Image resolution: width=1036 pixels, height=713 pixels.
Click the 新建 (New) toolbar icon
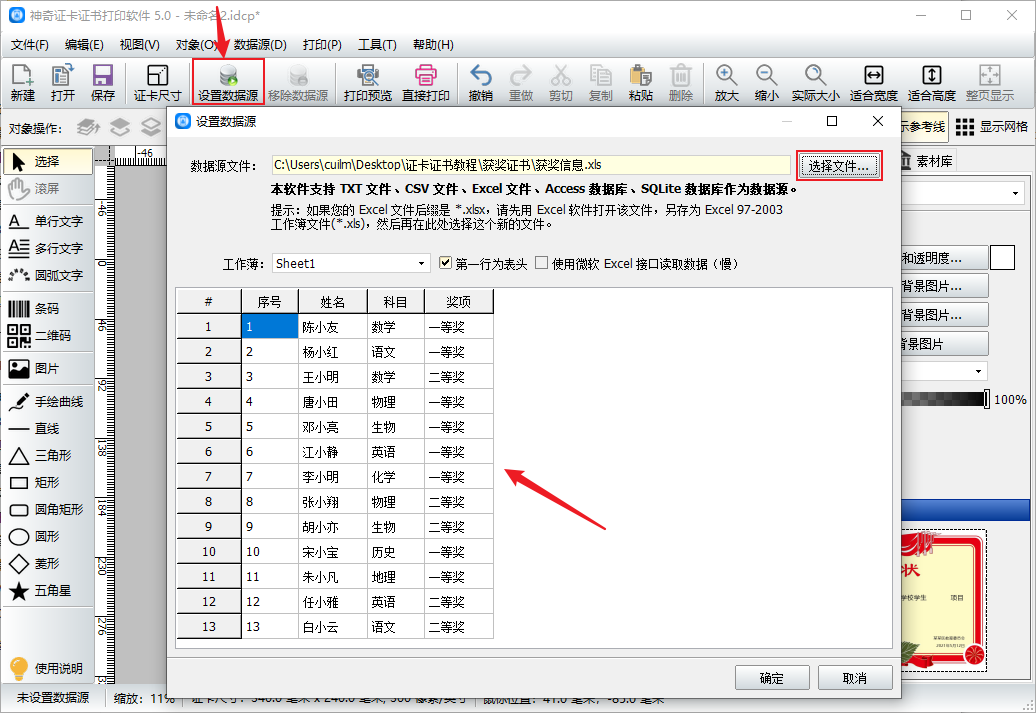point(22,83)
